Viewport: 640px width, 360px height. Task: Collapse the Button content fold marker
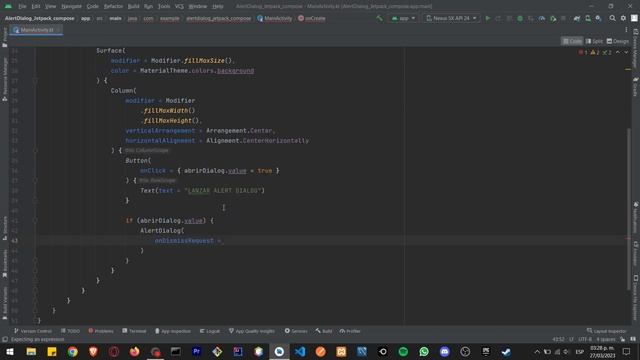tap(35, 180)
